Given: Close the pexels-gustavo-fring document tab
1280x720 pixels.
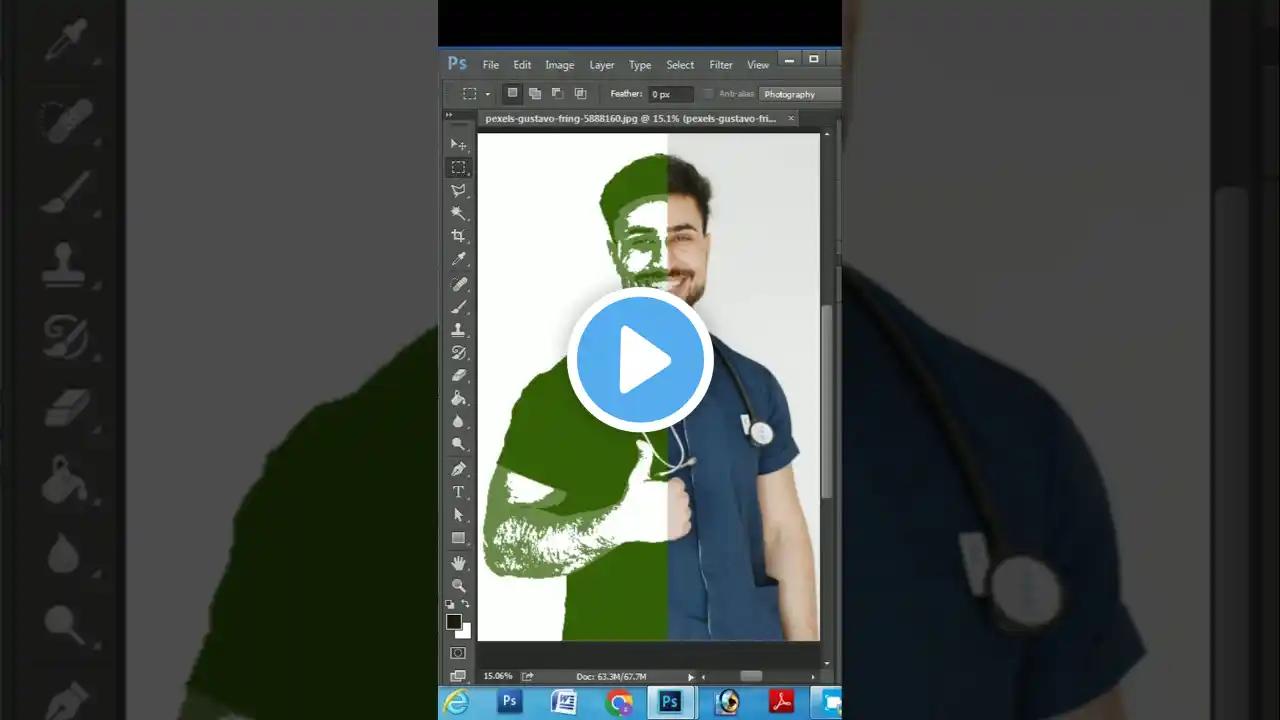Looking at the screenshot, I should click(x=791, y=118).
